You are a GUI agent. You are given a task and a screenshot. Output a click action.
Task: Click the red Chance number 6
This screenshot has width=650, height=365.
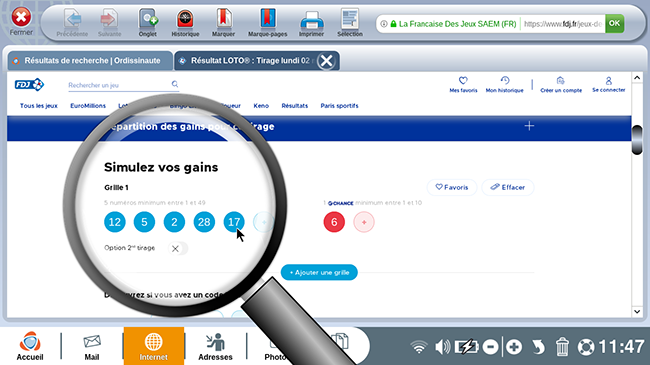[334, 222]
